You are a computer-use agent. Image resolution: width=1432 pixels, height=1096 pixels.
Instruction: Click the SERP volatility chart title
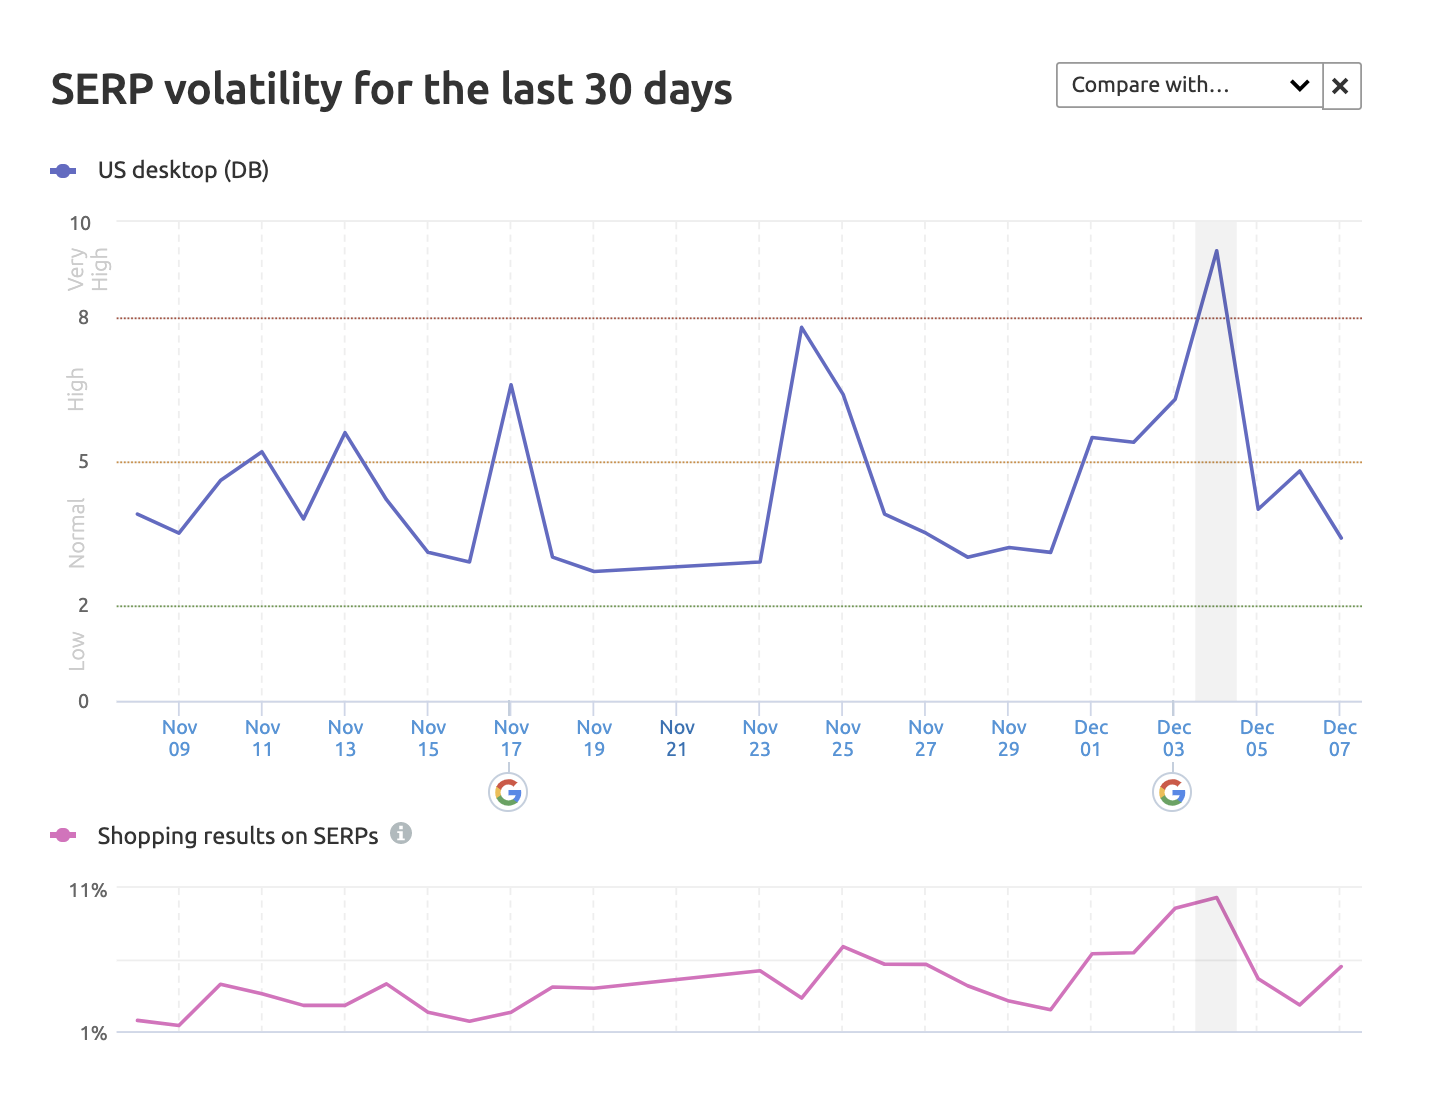(391, 89)
